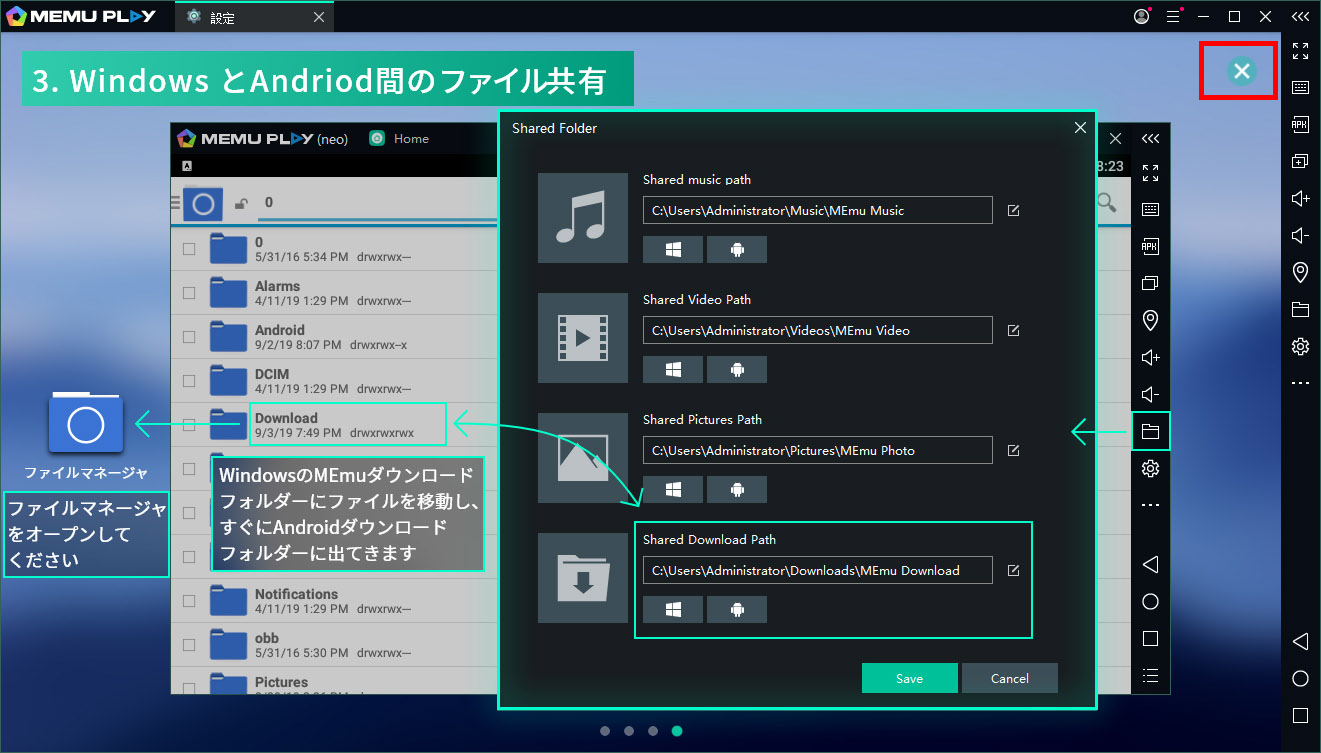1321x753 pixels.
Task: Tap Android home circle in outer sidebar
Action: [1300, 678]
